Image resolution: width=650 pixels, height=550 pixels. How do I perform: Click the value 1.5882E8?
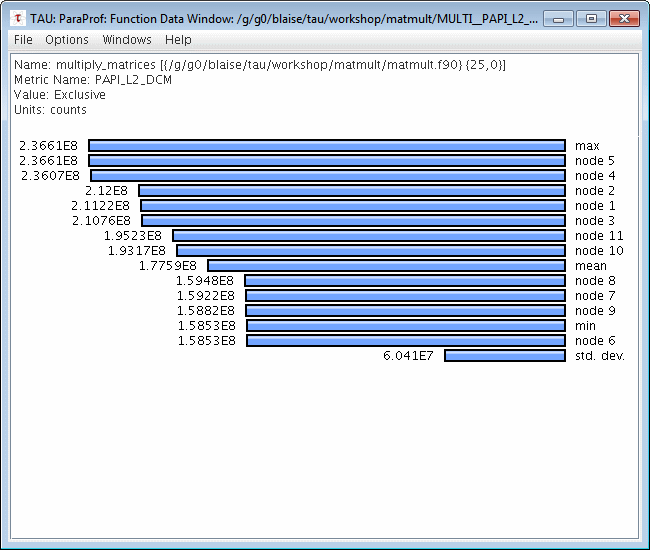point(206,311)
